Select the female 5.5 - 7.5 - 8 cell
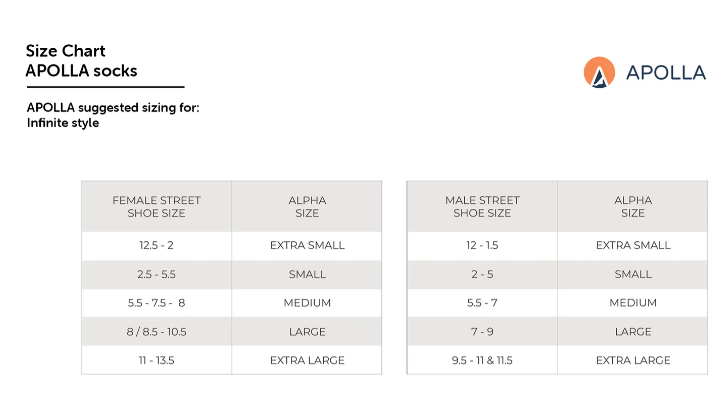Image resolution: width=720 pixels, height=397 pixels. pos(157,303)
